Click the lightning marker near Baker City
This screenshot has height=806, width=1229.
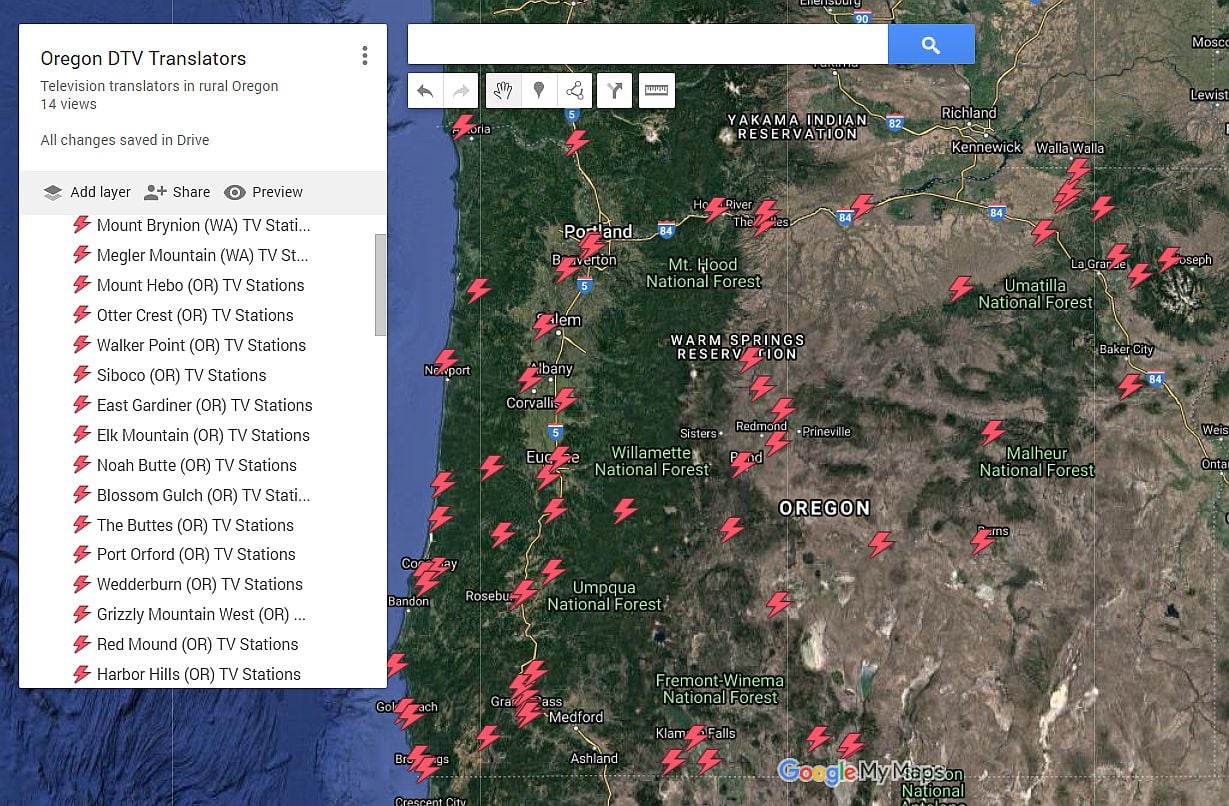(1131, 386)
